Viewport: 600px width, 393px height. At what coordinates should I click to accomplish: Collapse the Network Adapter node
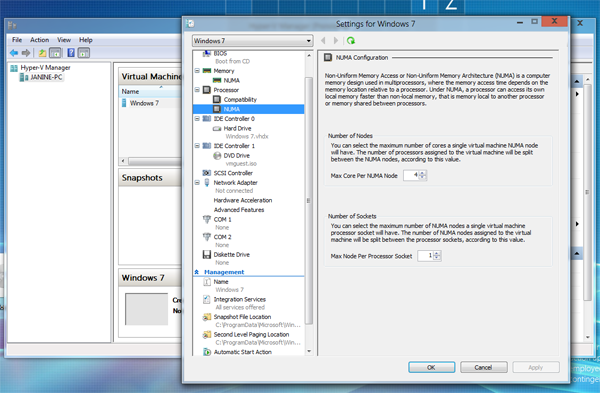[197, 183]
